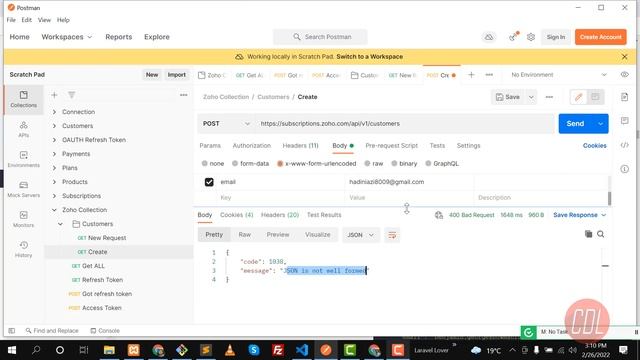Collapse the Customers folder in Zoho Collection
Screen dimensions: 640x360
[x=60, y=224]
